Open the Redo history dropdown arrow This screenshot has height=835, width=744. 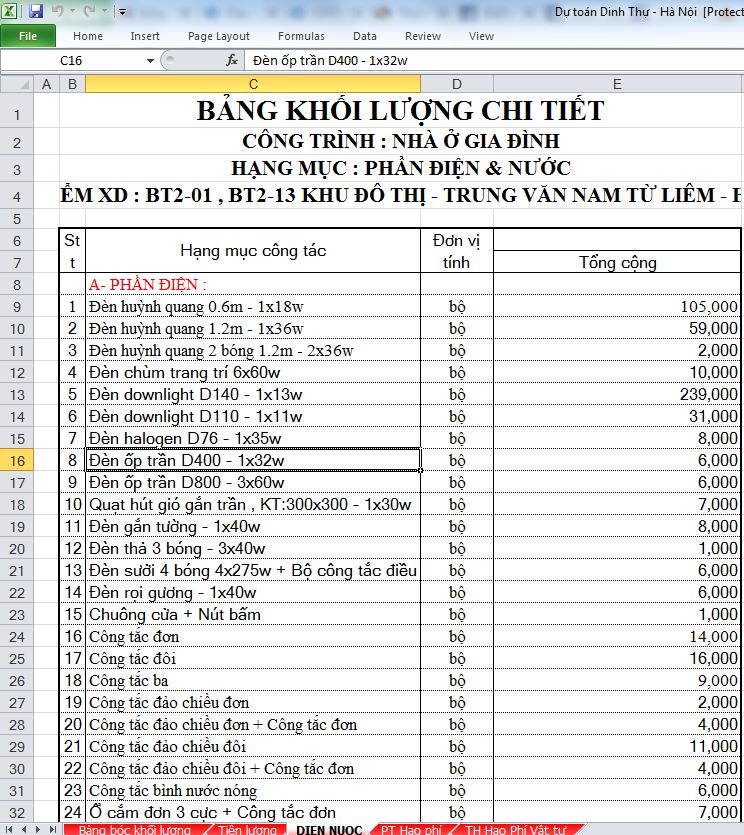pos(104,11)
